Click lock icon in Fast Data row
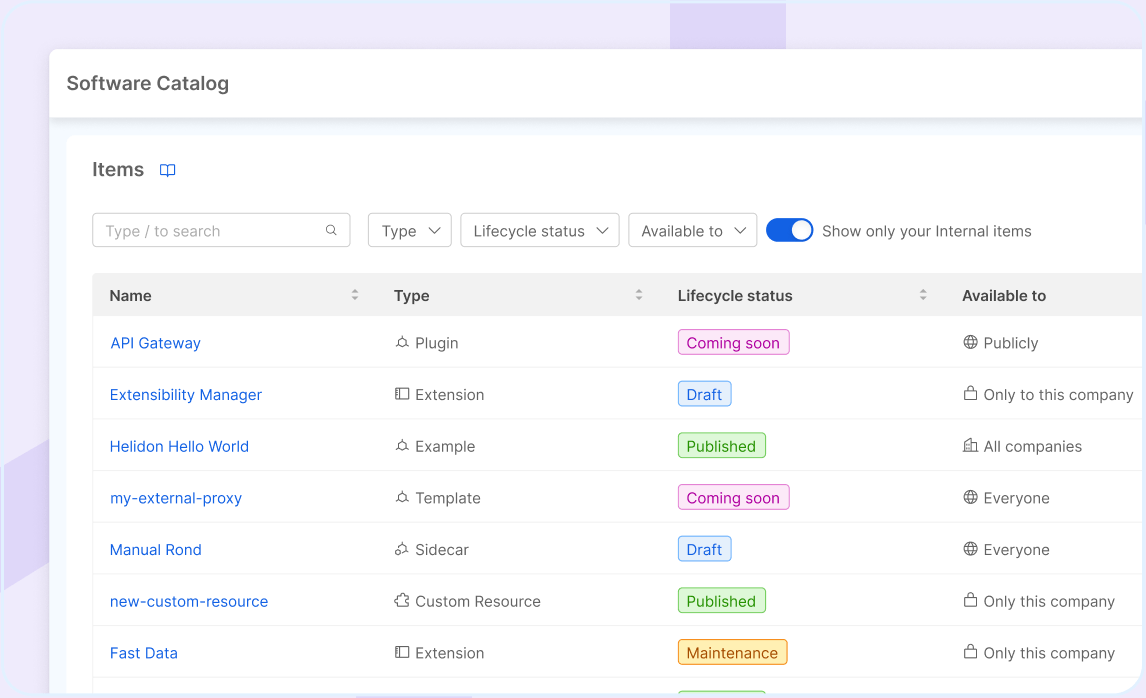Viewport: 1146px width, 698px height. click(971, 651)
